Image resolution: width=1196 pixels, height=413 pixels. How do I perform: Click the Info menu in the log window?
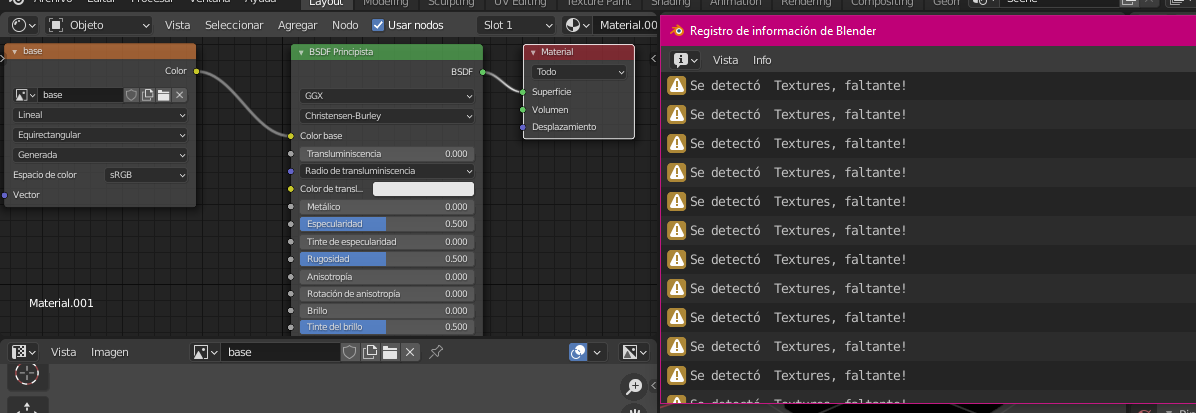click(x=762, y=60)
